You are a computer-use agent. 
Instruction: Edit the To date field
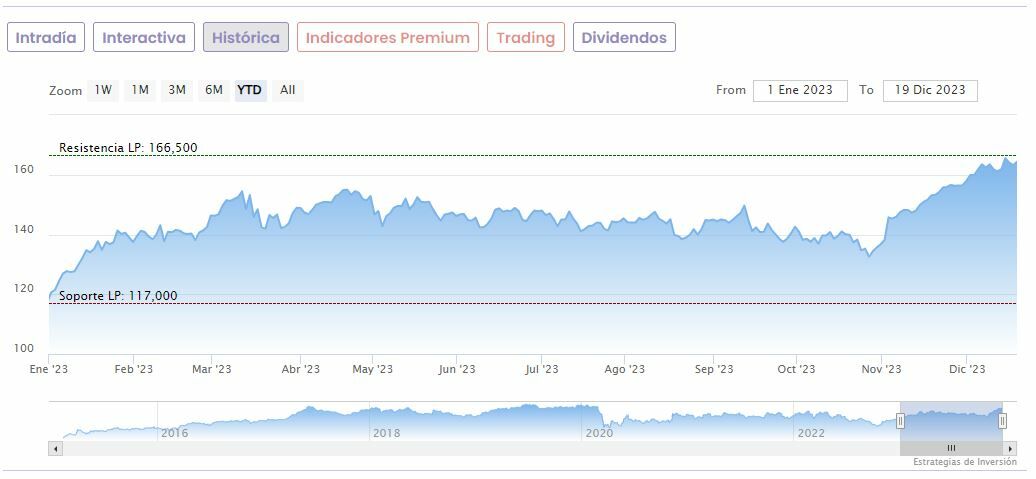[930, 90]
